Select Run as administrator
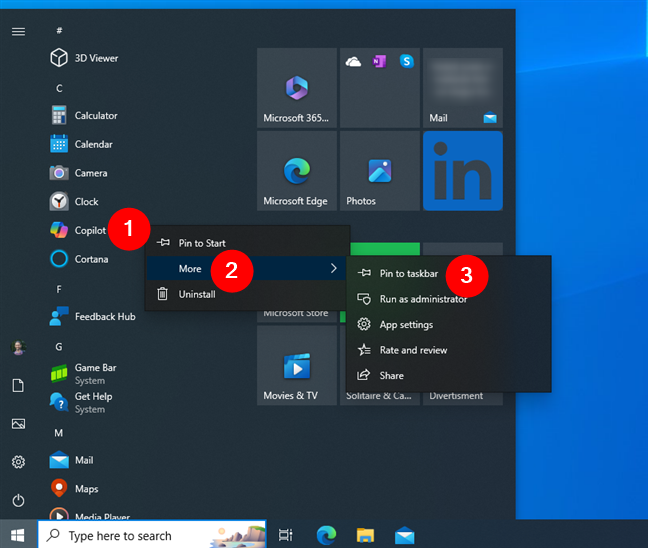The image size is (648, 548). [422, 299]
